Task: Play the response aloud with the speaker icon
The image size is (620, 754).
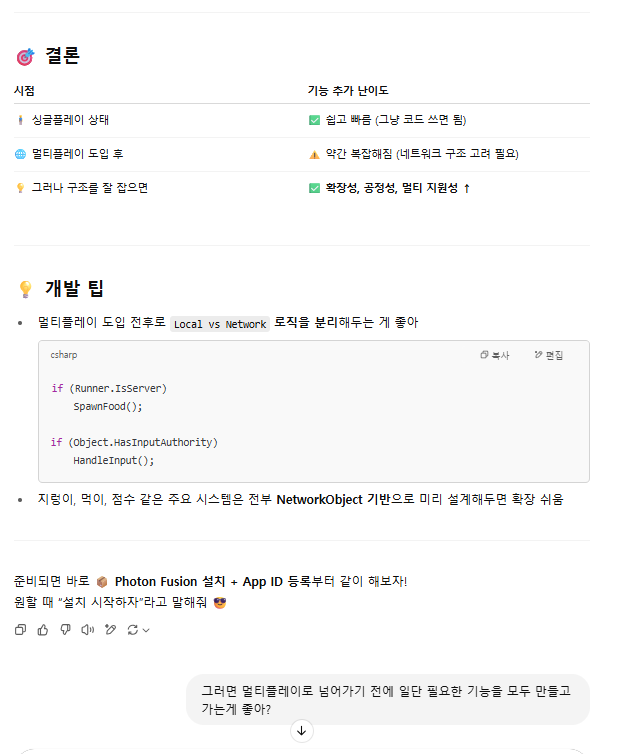Action: pyautogui.click(x=87, y=629)
